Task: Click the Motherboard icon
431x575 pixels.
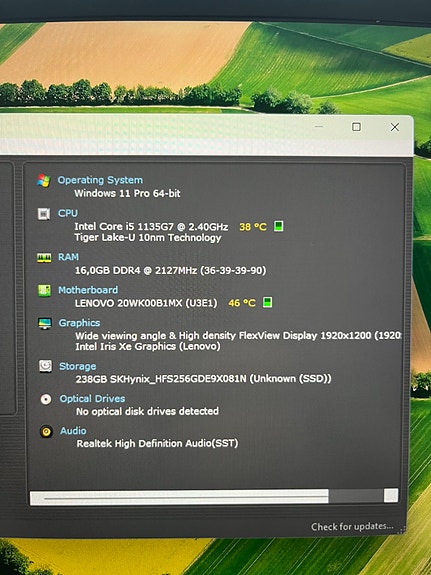Action: (44, 290)
